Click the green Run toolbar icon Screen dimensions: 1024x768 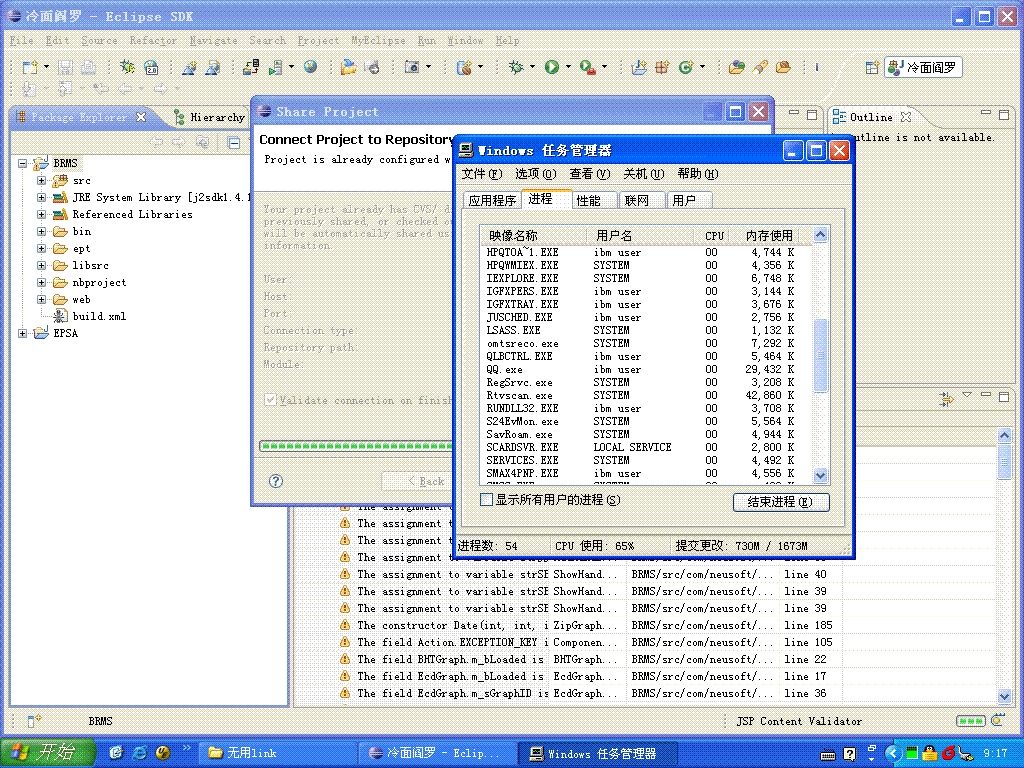coord(552,67)
